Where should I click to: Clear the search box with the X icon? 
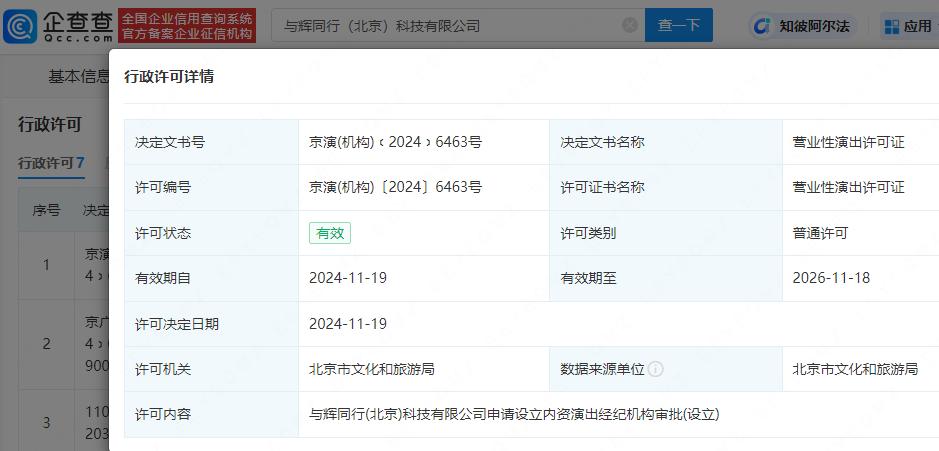point(627,26)
